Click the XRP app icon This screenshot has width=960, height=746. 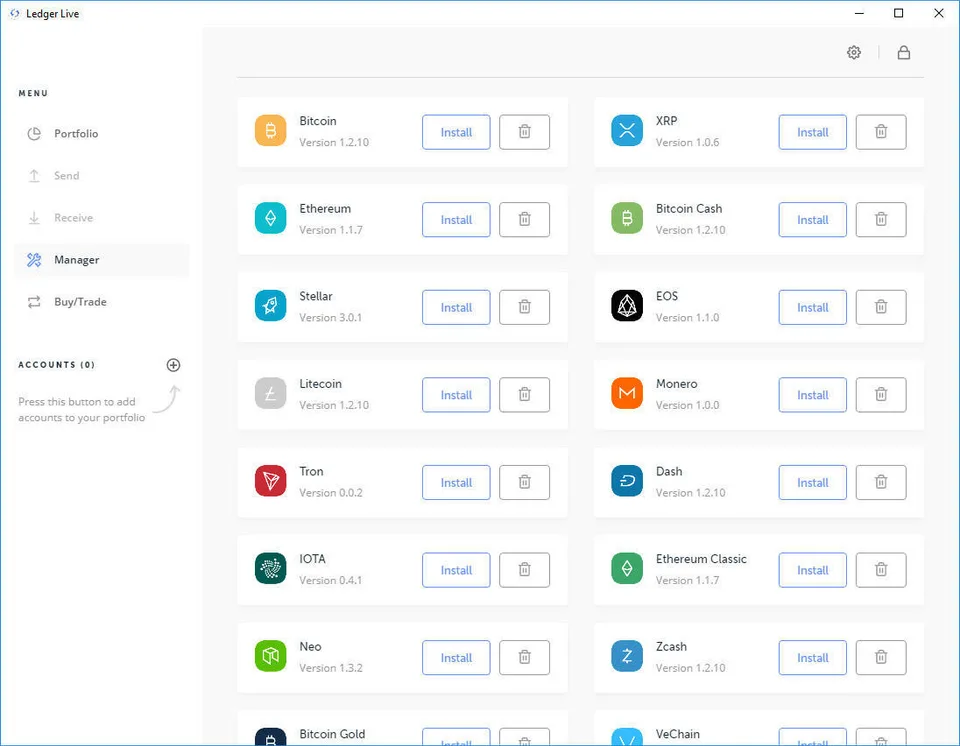pos(627,130)
